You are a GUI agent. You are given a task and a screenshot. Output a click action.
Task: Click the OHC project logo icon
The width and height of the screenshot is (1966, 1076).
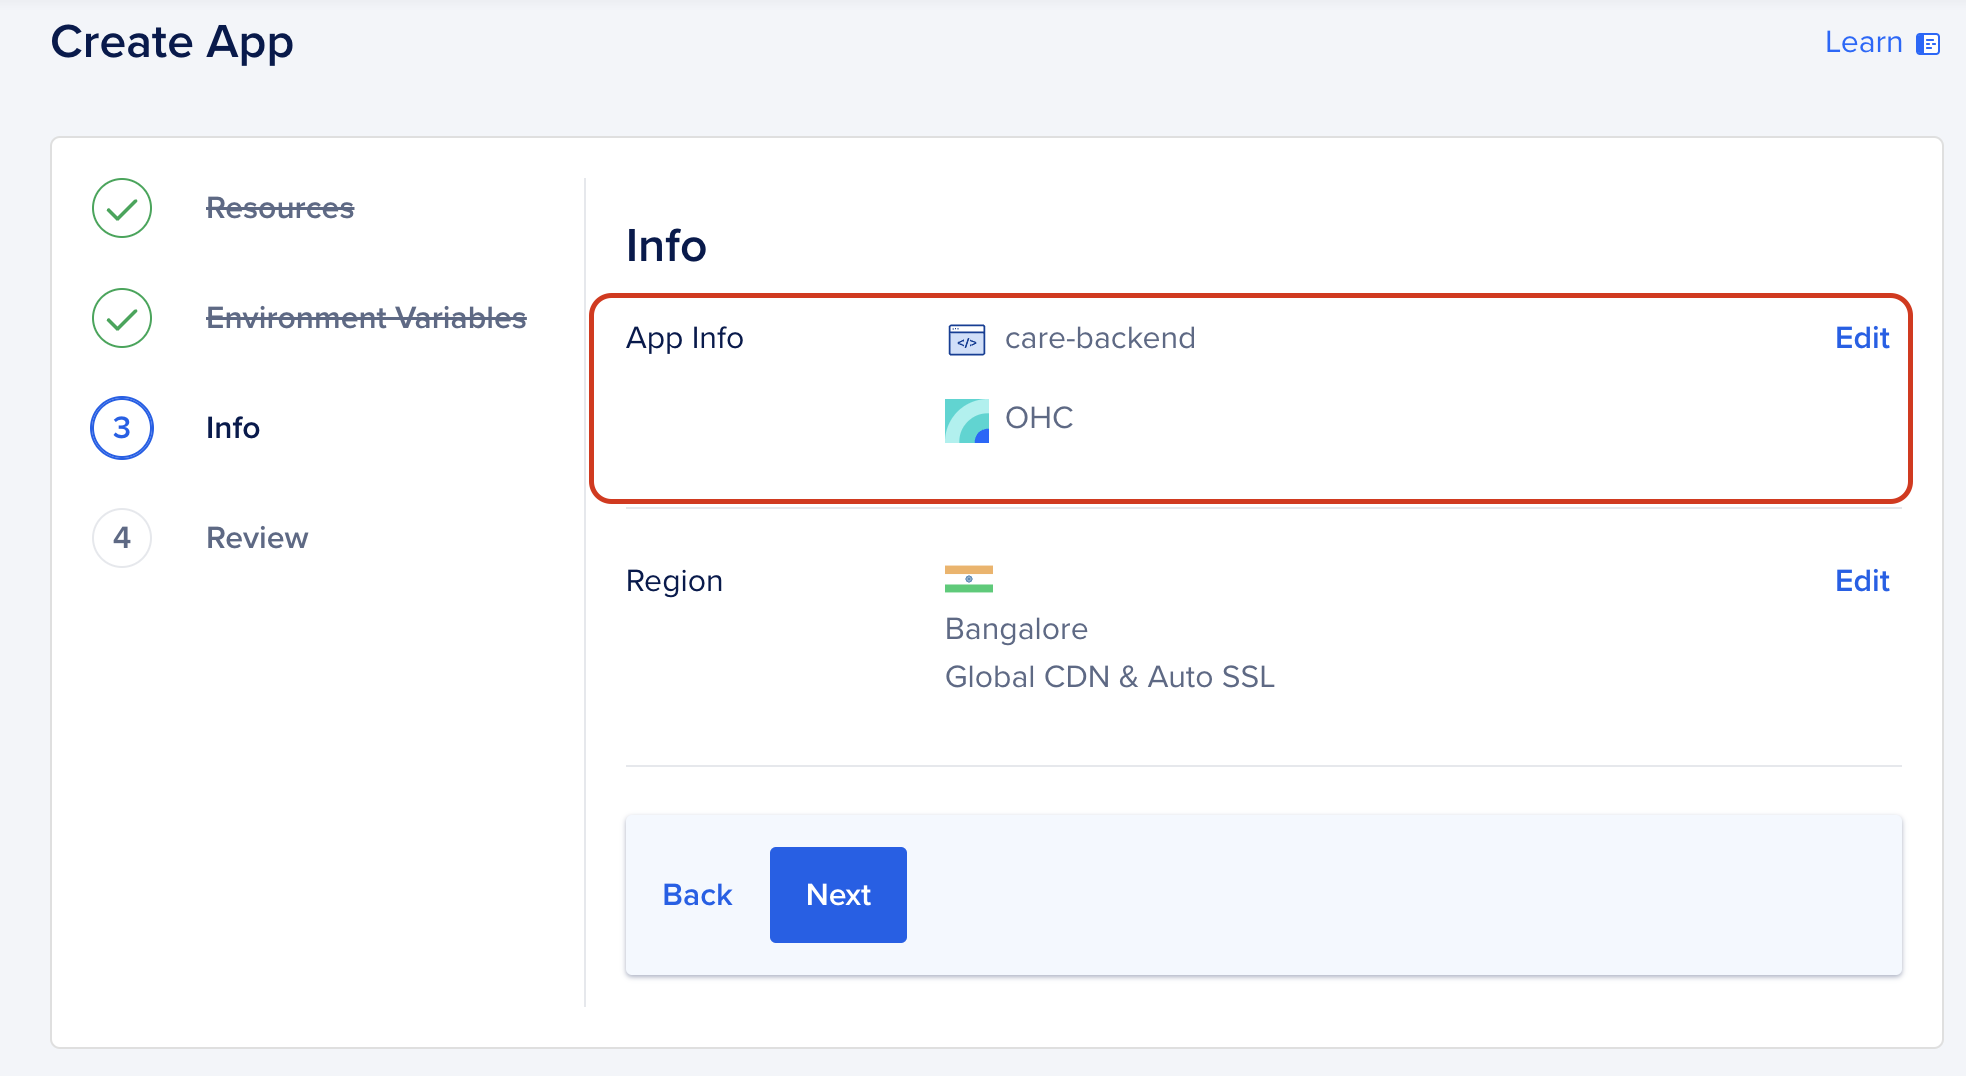tap(966, 420)
